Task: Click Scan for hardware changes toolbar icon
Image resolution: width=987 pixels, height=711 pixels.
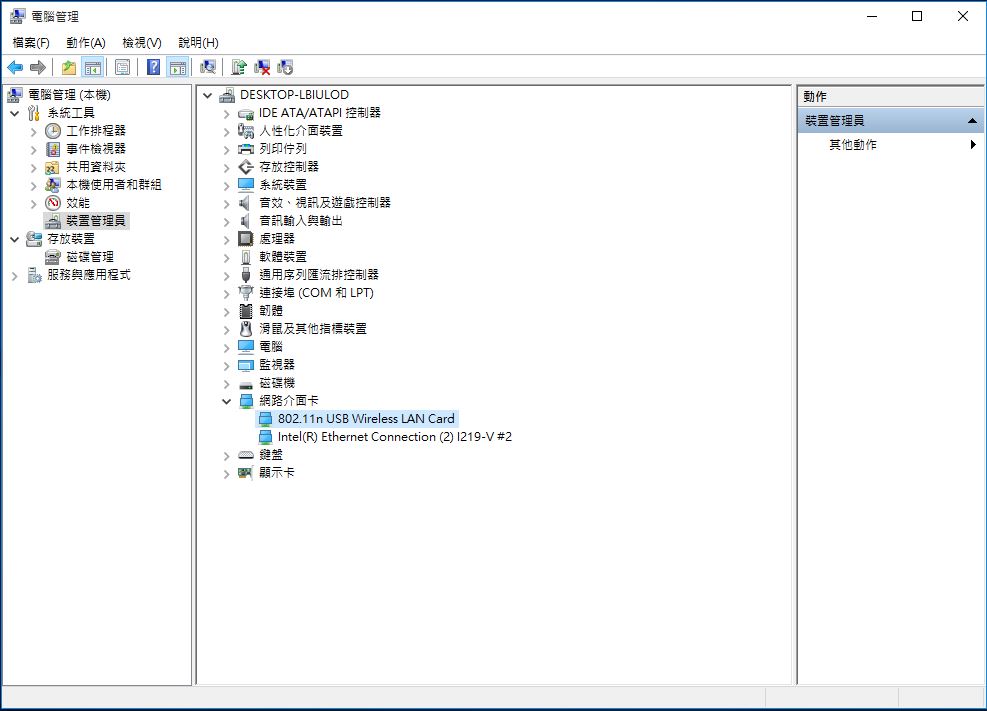Action: pos(208,67)
